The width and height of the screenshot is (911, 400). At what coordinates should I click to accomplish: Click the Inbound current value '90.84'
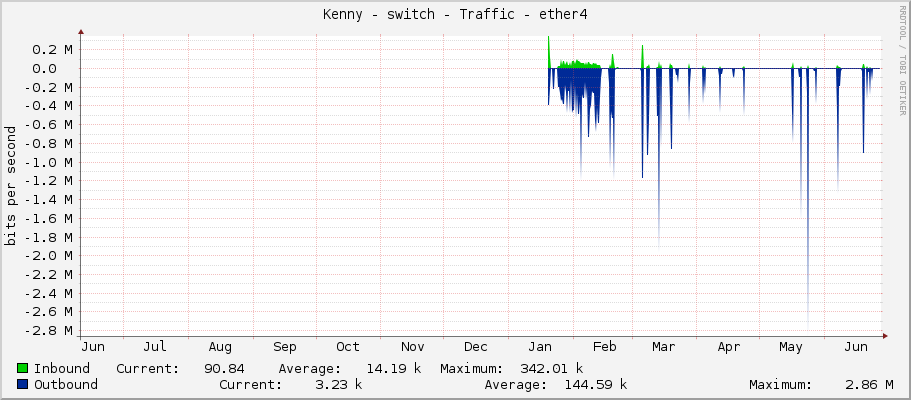224,369
